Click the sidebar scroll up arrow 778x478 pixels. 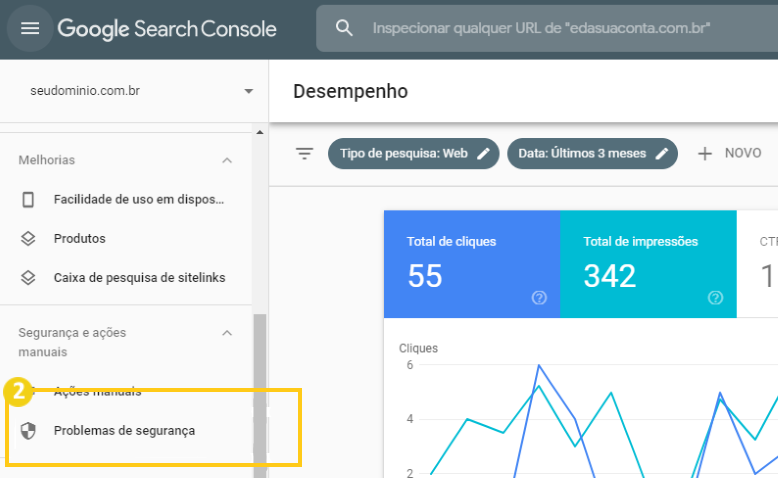[260, 133]
